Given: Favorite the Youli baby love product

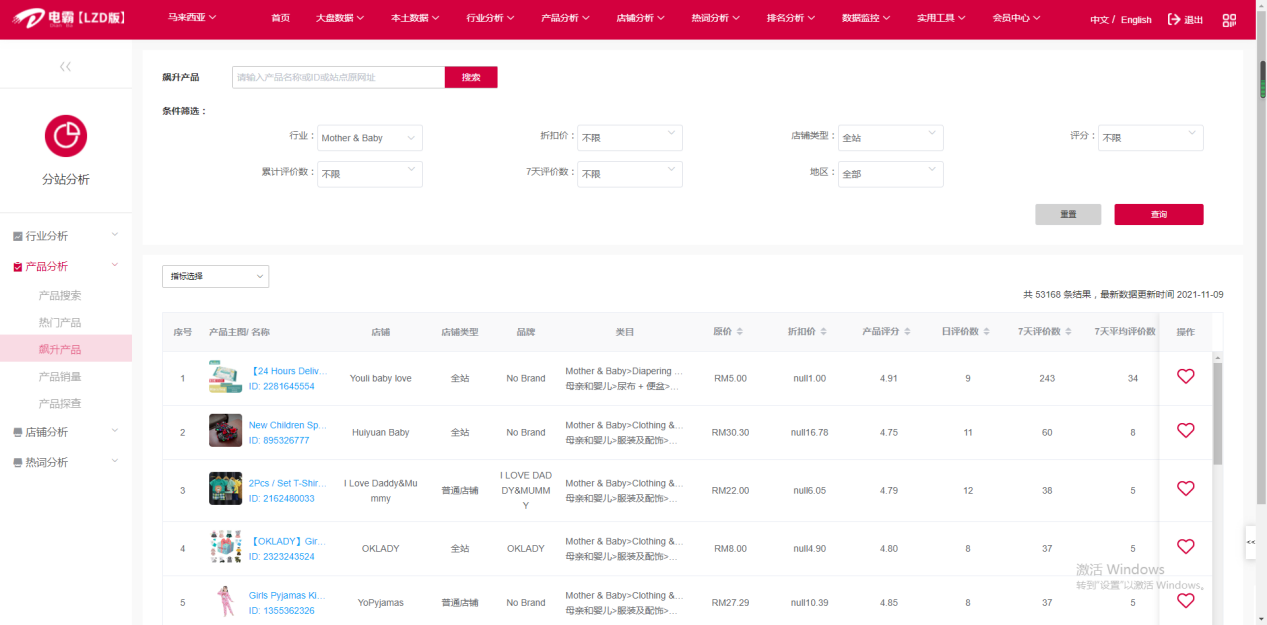Looking at the screenshot, I should (1185, 376).
